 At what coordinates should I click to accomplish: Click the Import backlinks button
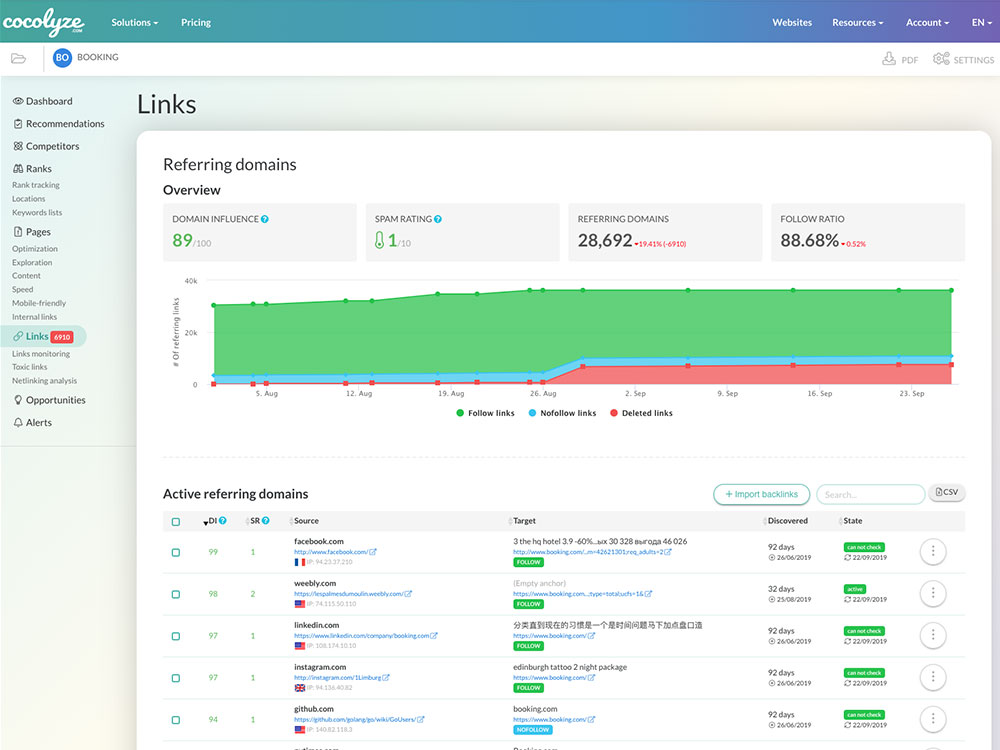click(x=761, y=494)
